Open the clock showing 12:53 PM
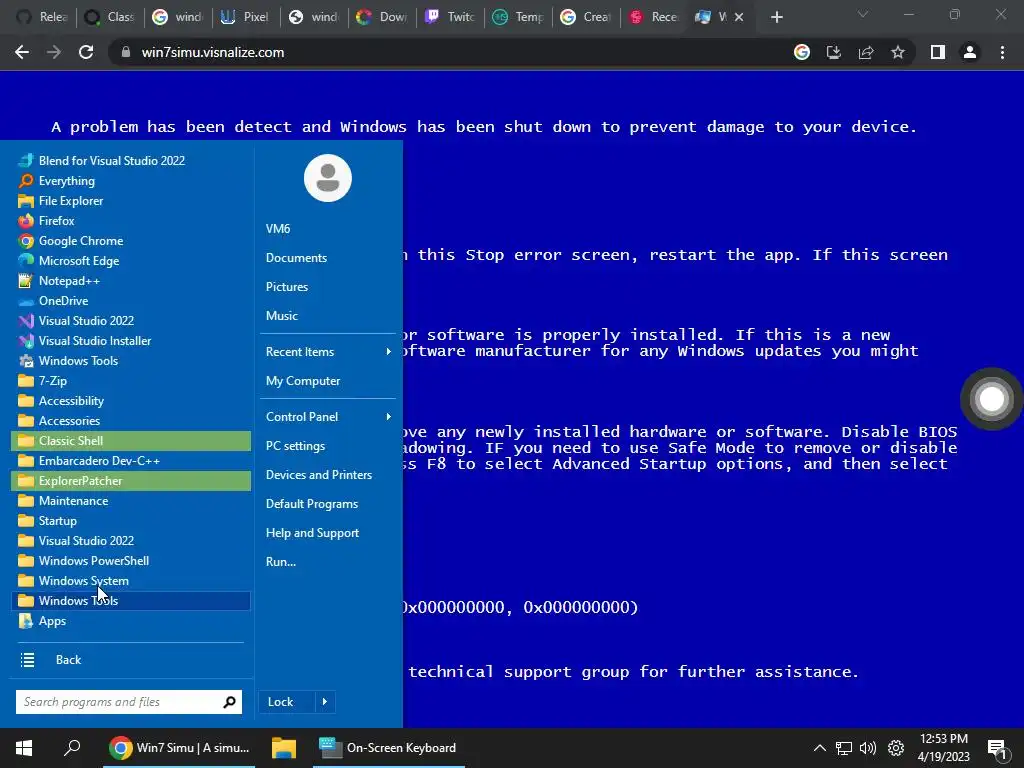1024x768 pixels. [944, 748]
